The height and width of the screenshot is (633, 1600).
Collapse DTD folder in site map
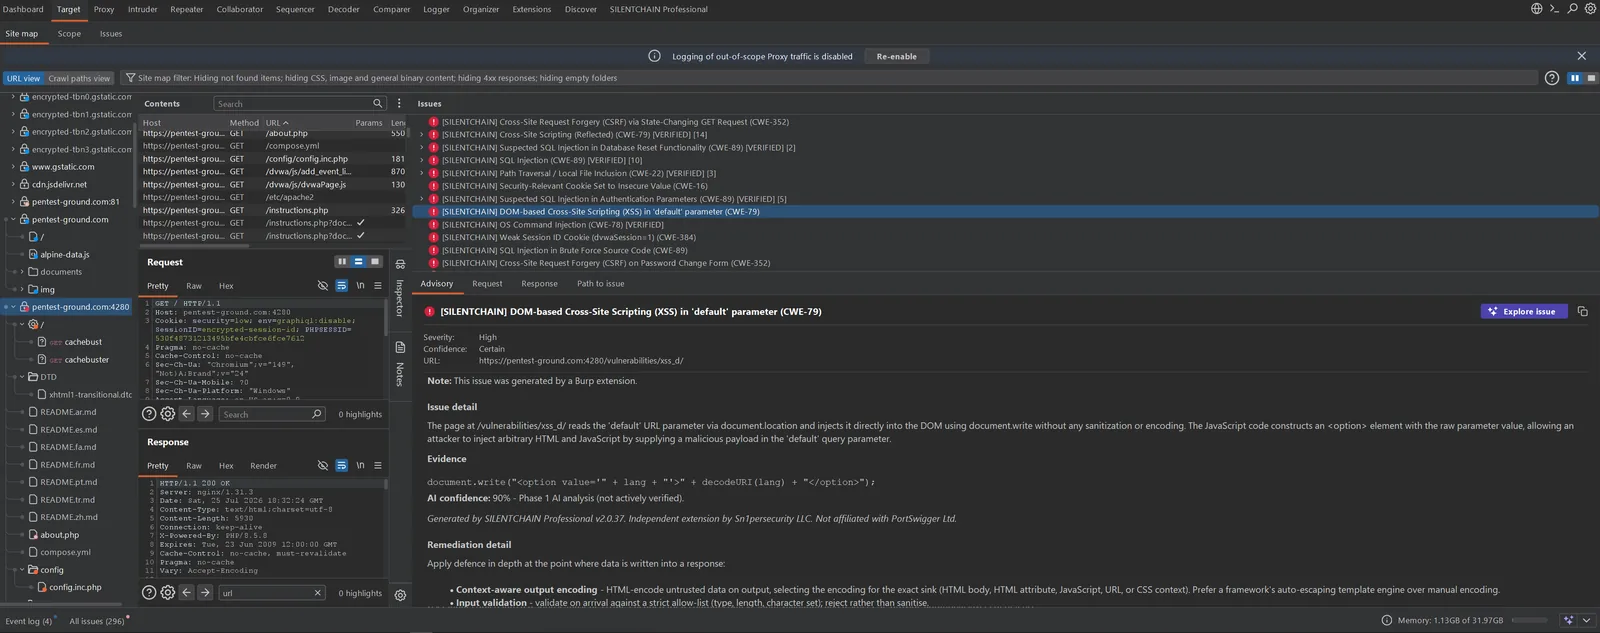pyautogui.click(x=22, y=377)
